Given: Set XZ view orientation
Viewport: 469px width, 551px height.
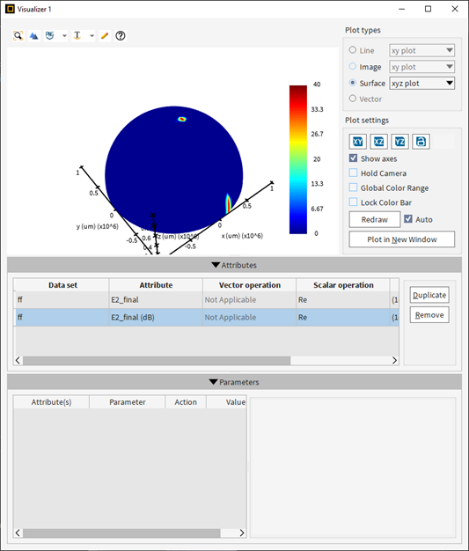Looking at the screenshot, I should click(379, 142).
